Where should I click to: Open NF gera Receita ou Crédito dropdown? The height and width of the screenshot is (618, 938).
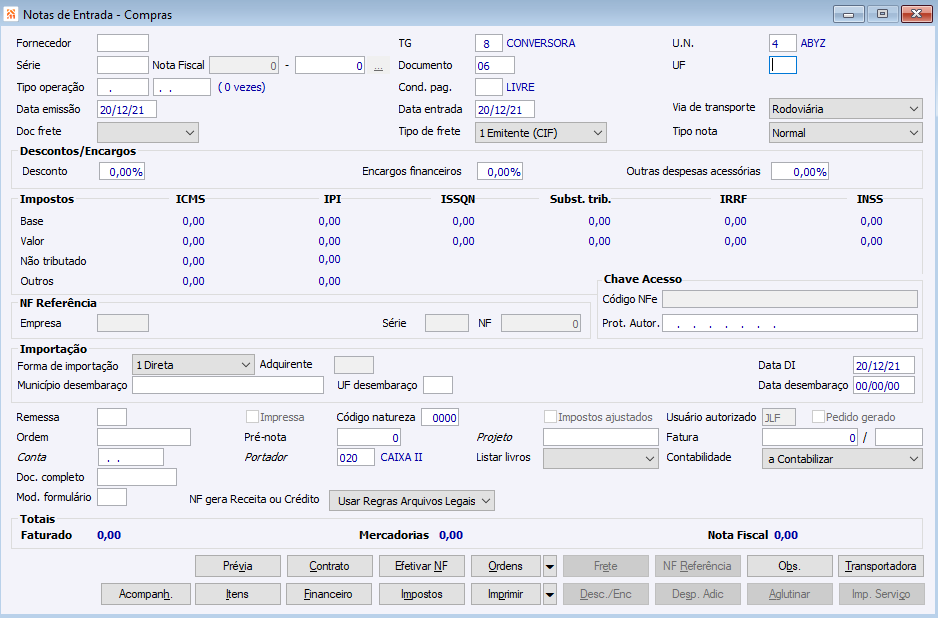click(x=411, y=500)
